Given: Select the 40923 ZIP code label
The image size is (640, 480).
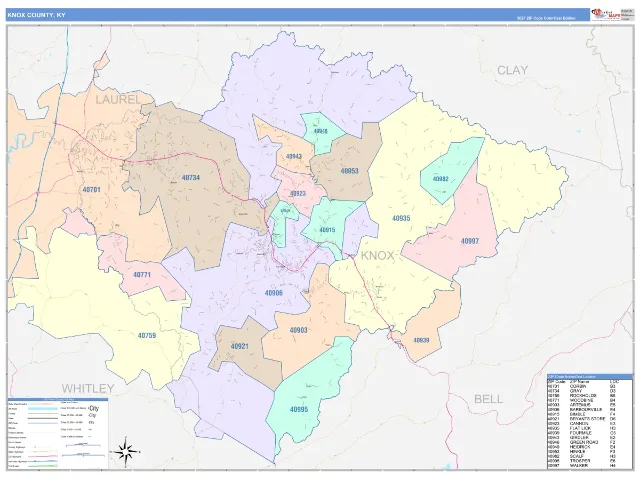Looking at the screenshot, I should coord(298,193).
